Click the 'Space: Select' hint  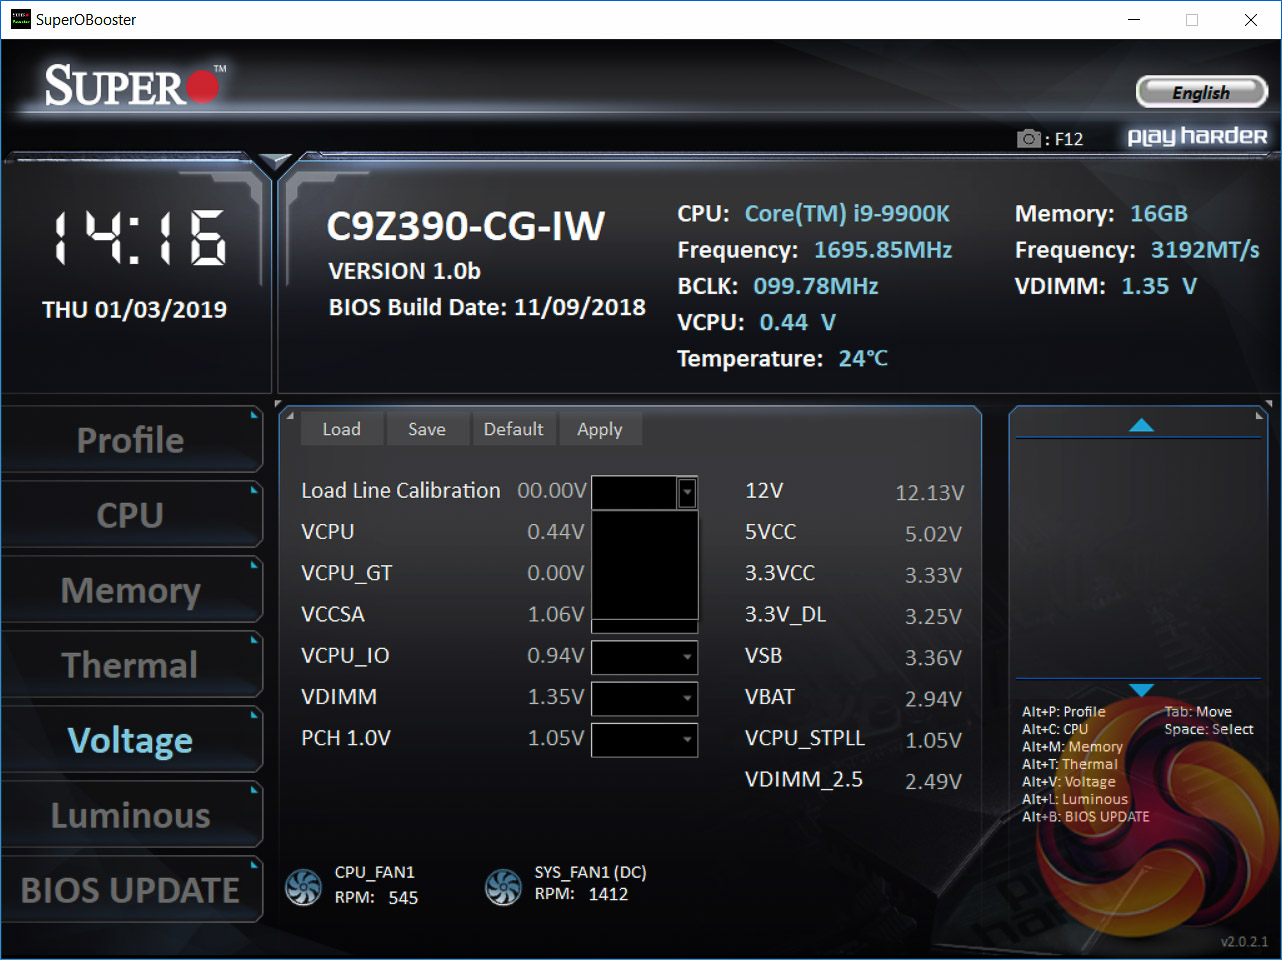point(1209,729)
